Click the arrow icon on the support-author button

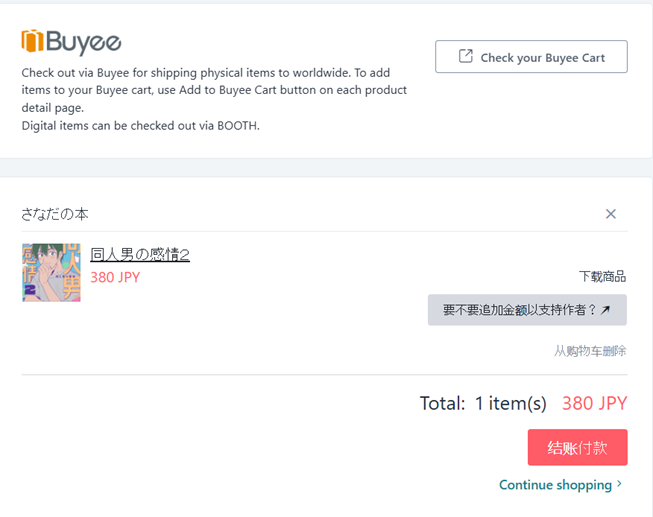point(605,310)
